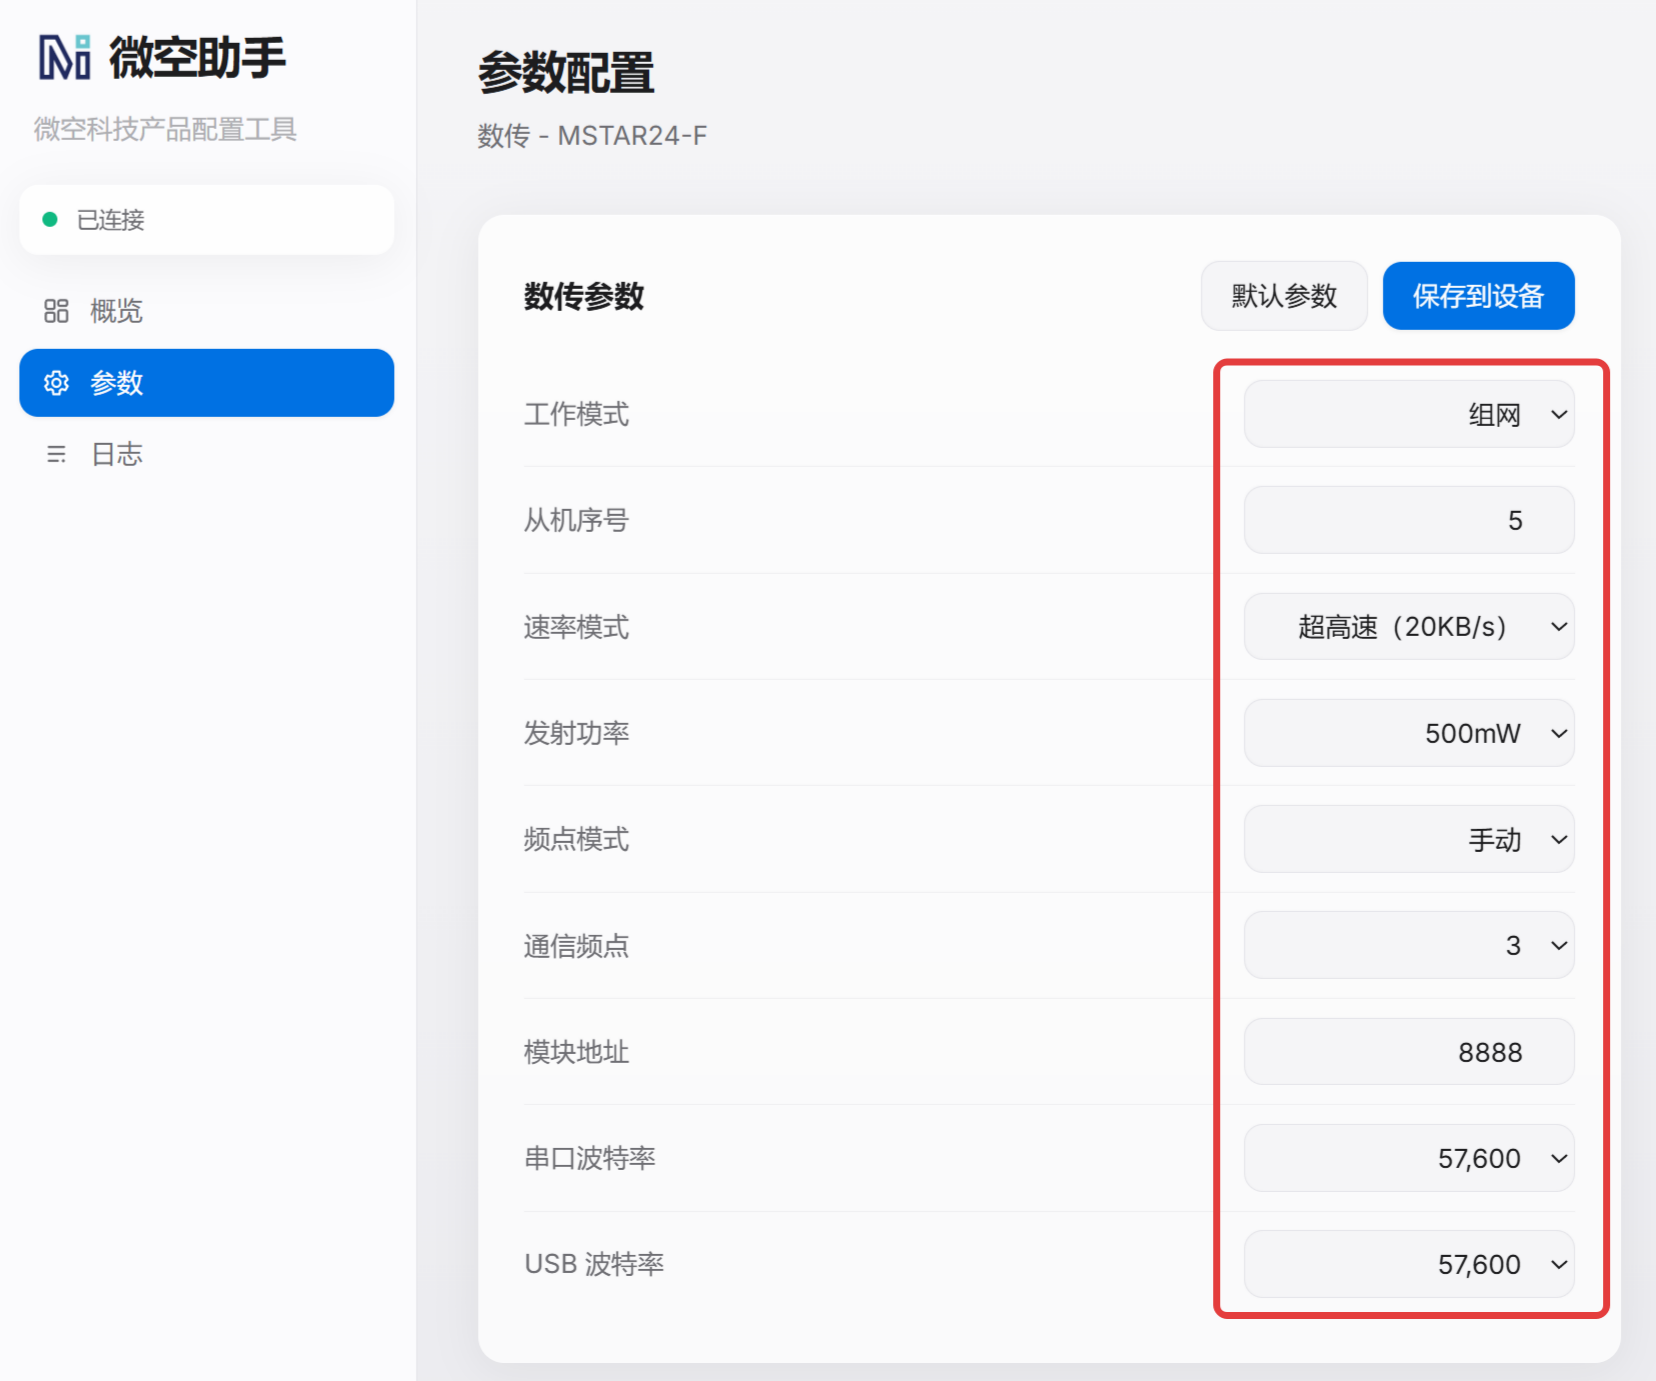Click the 从机序号 label

click(x=577, y=520)
